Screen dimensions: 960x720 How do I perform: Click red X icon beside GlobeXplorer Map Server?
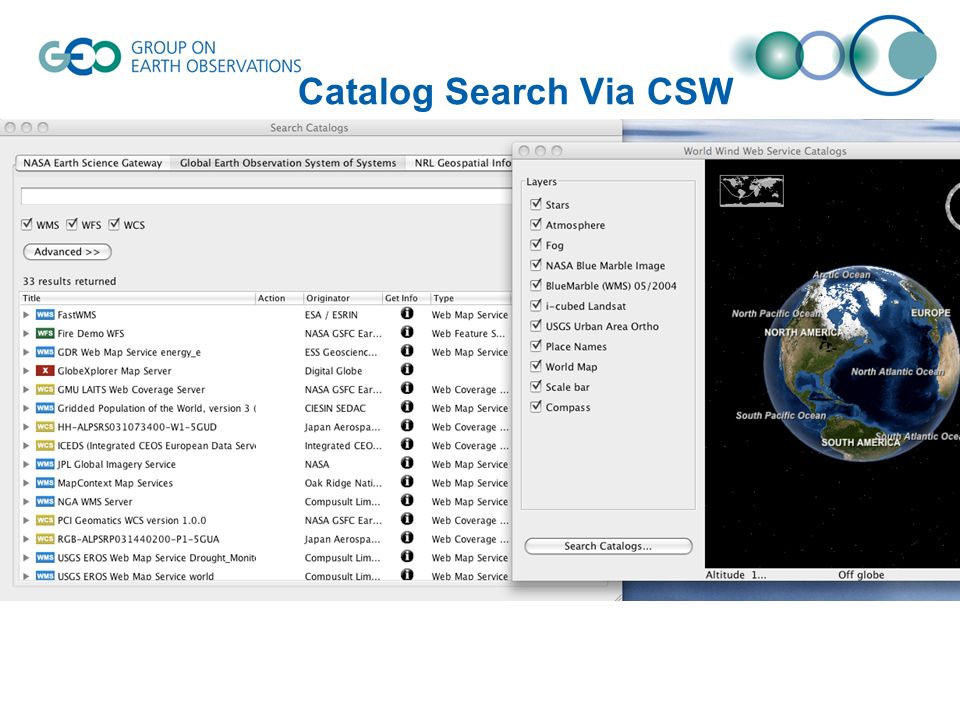45,371
